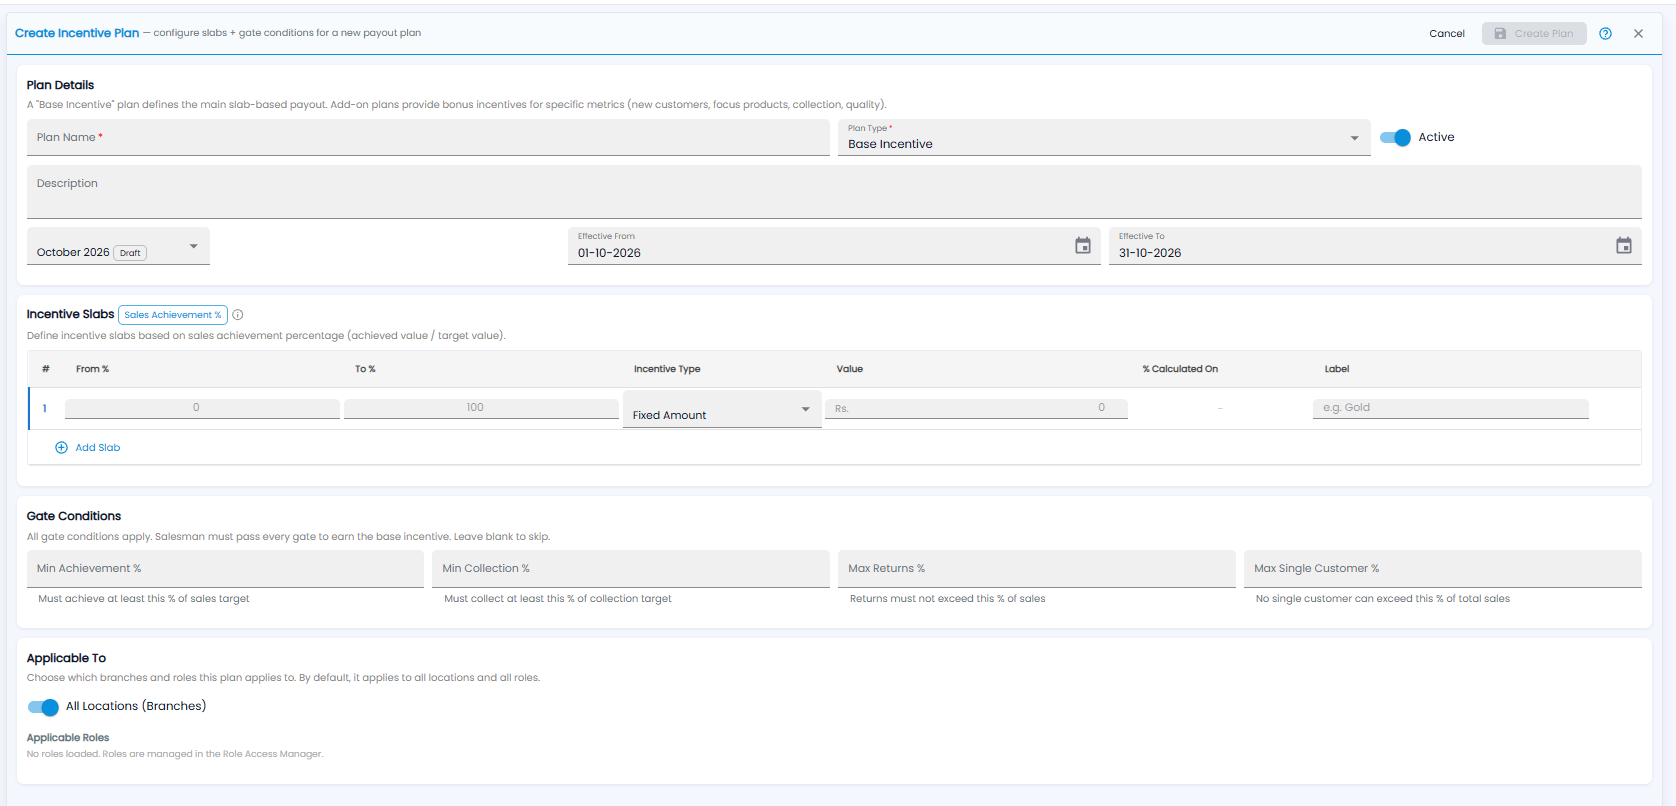Click the From % field in slab 1
The image size is (1676, 806).
(x=202, y=408)
